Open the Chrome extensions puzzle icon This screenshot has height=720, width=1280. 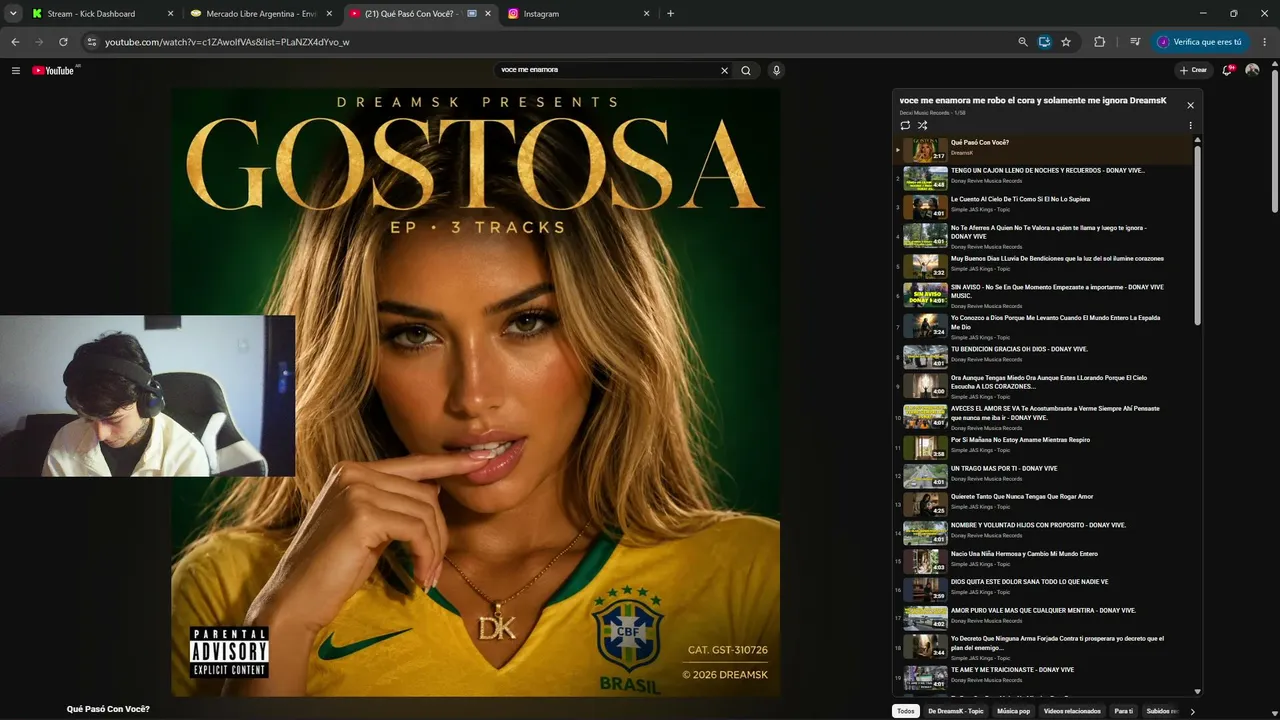click(x=1100, y=42)
